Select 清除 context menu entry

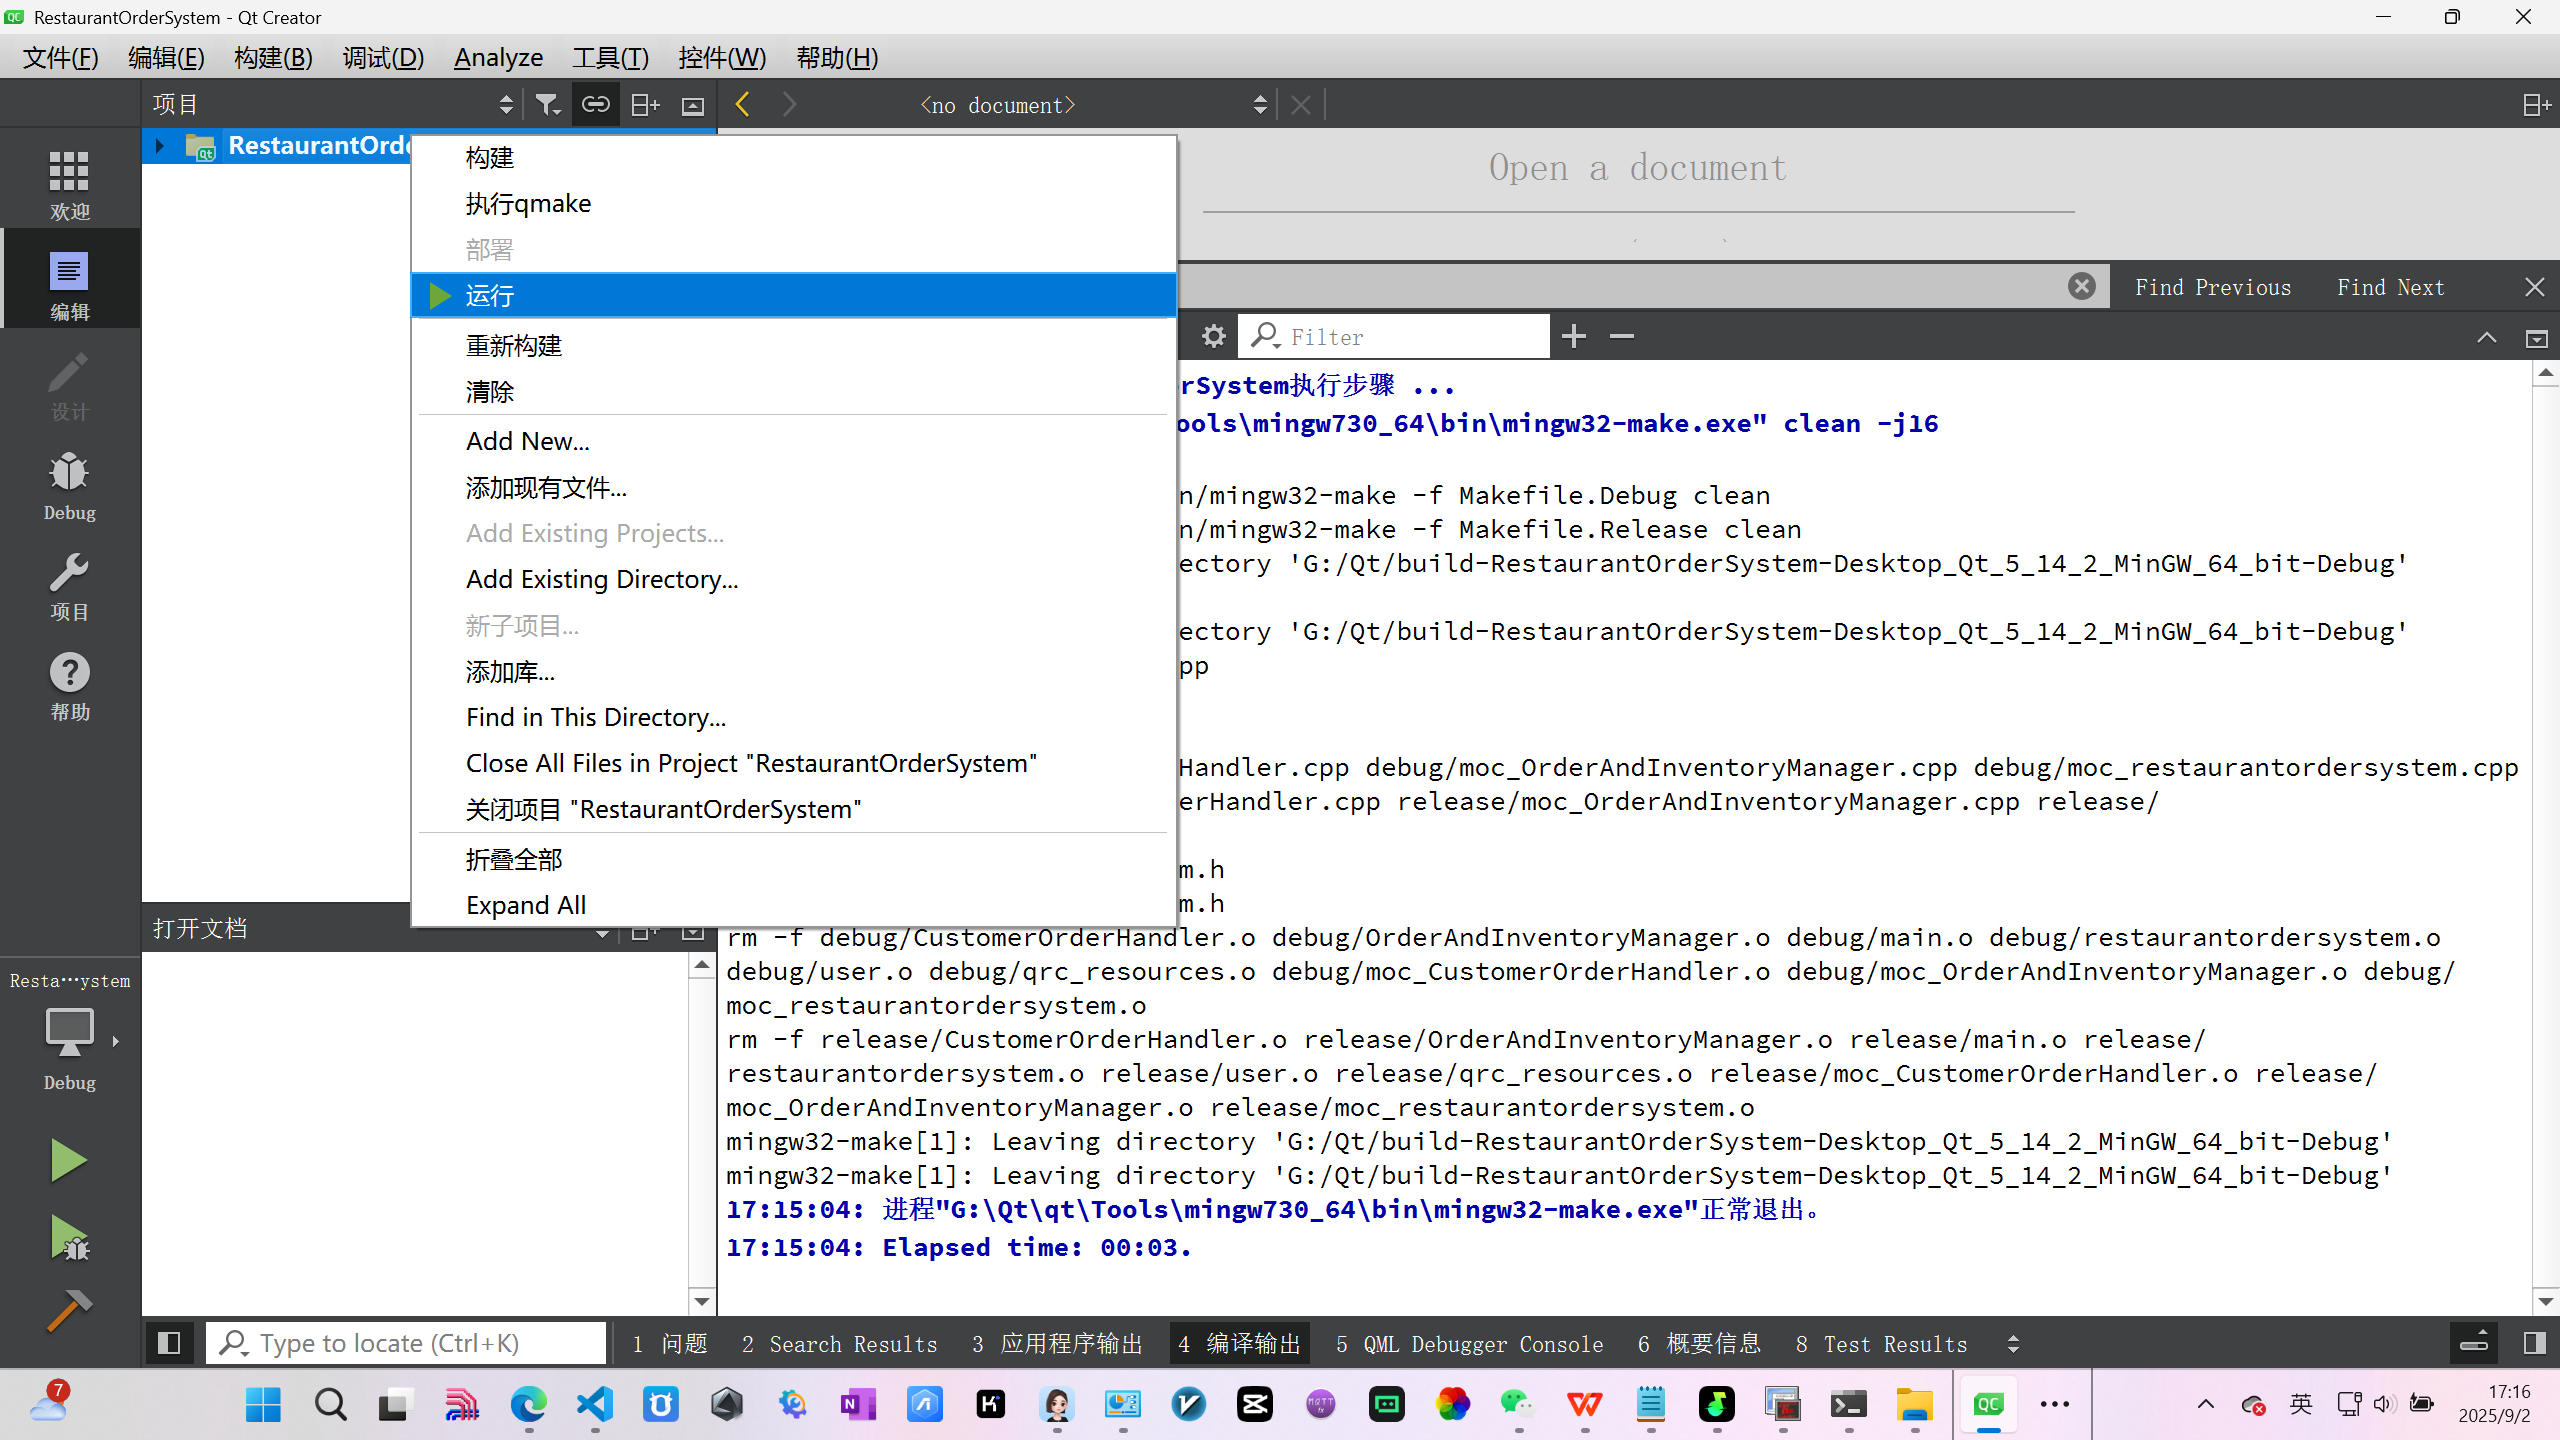794,391
